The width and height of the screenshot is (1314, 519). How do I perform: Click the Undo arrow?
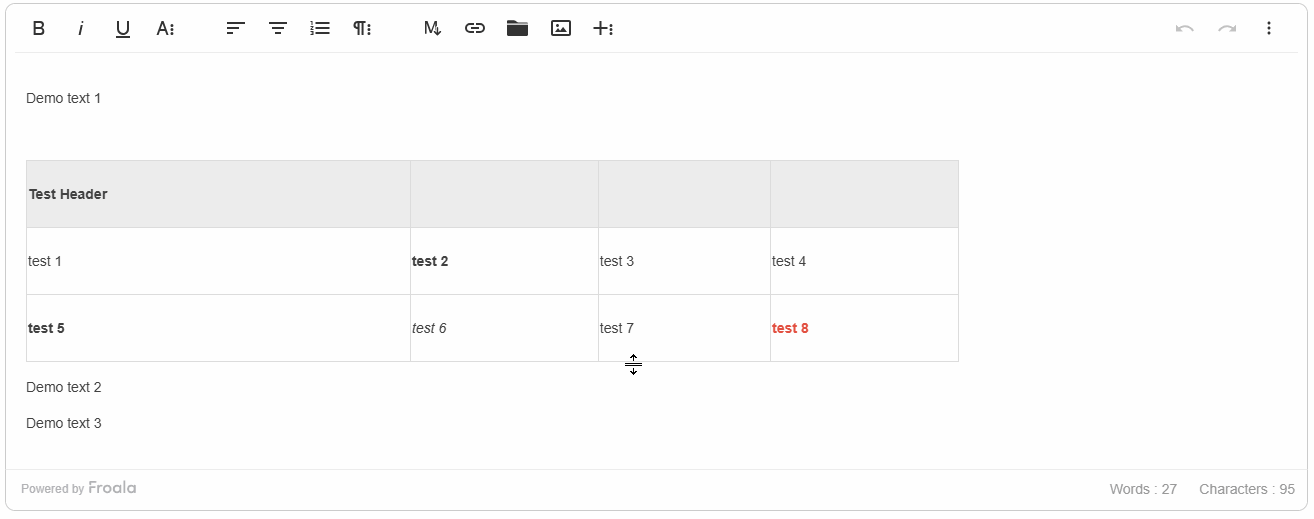[1185, 28]
